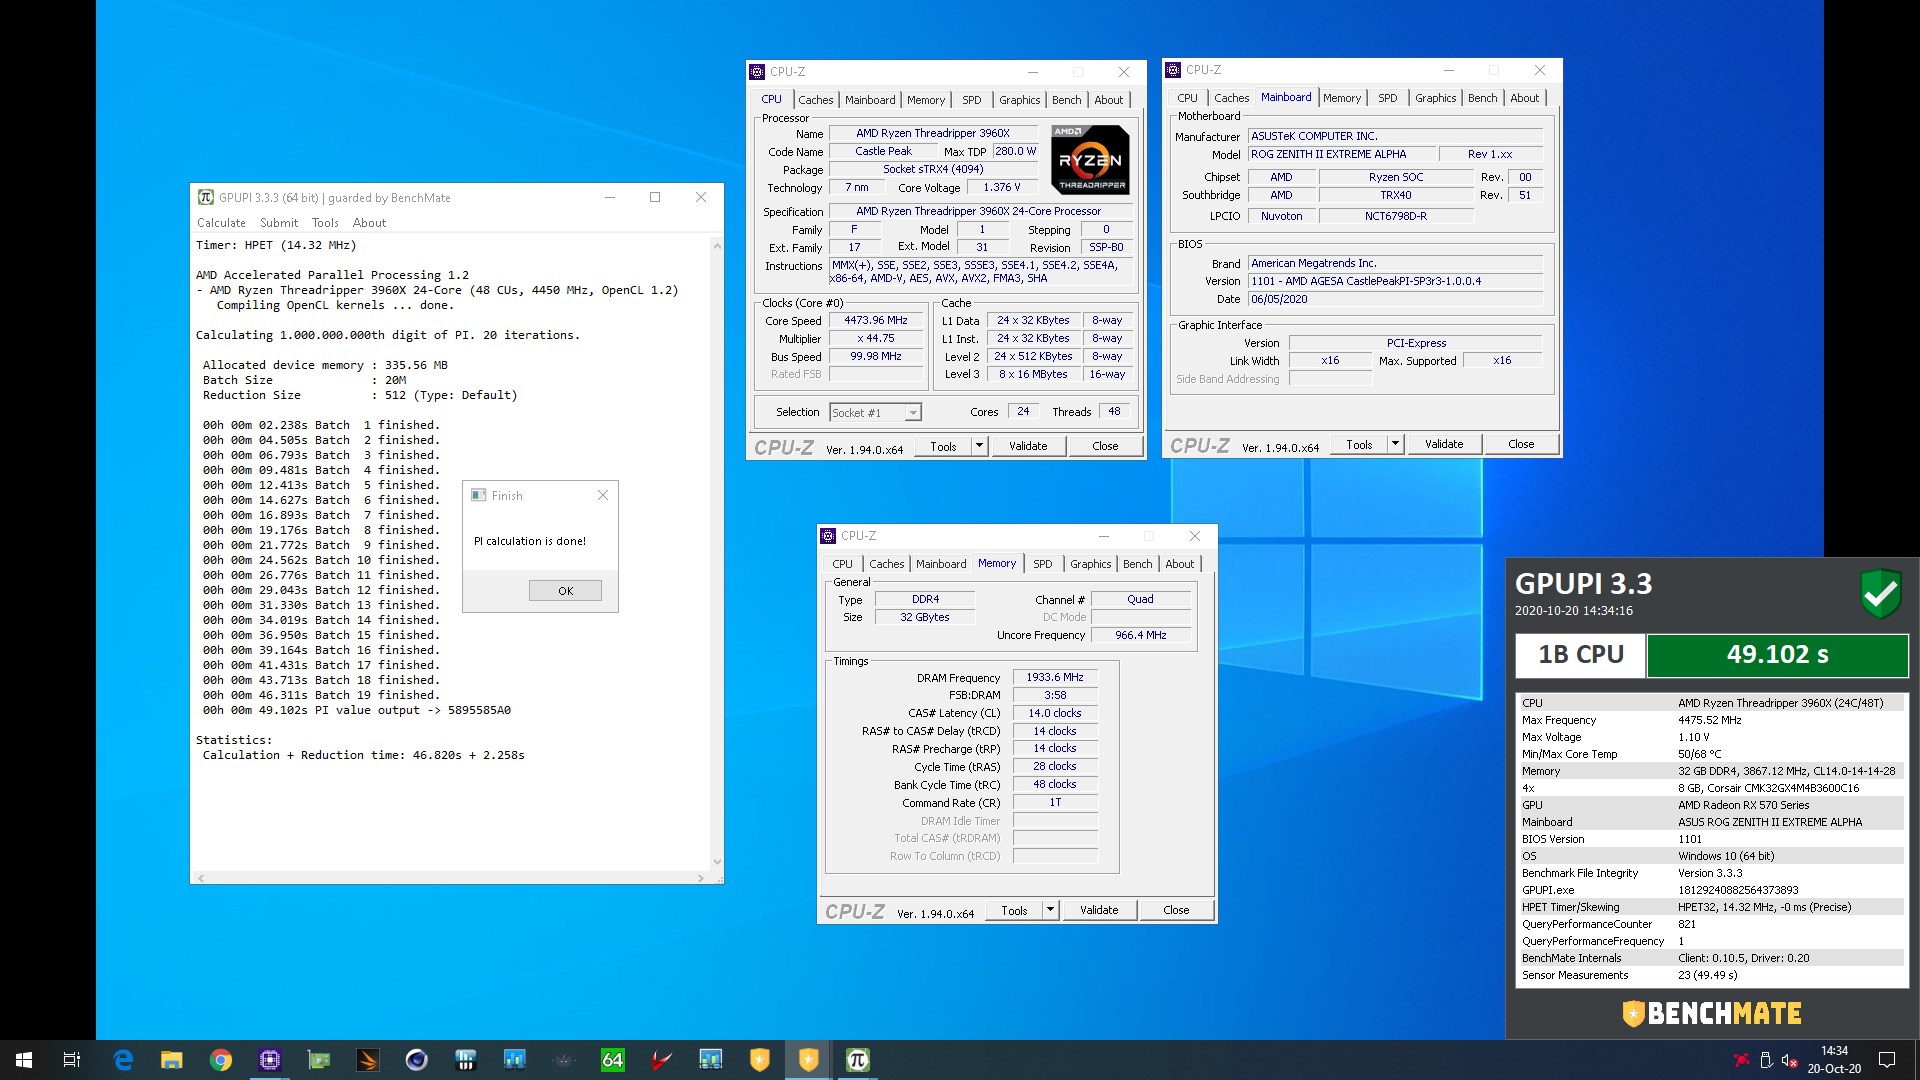Viewport: 1920px width, 1080px height.
Task: Click GPUPI vertical scrollbar down arrow
Action: click(717, 862)
